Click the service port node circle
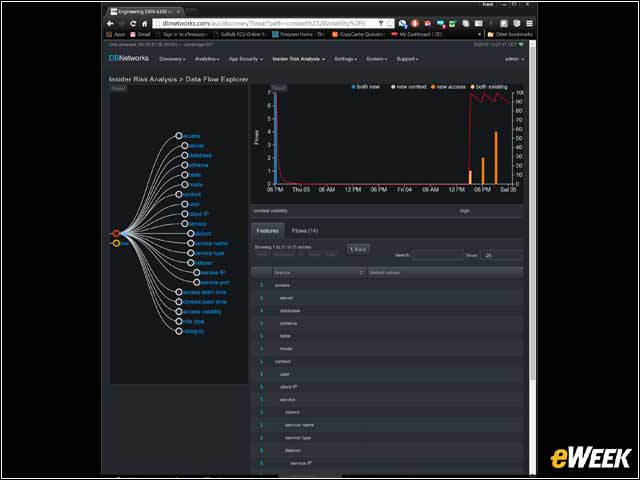The height and width of the screenshot is (480, 640). point(196,282)
